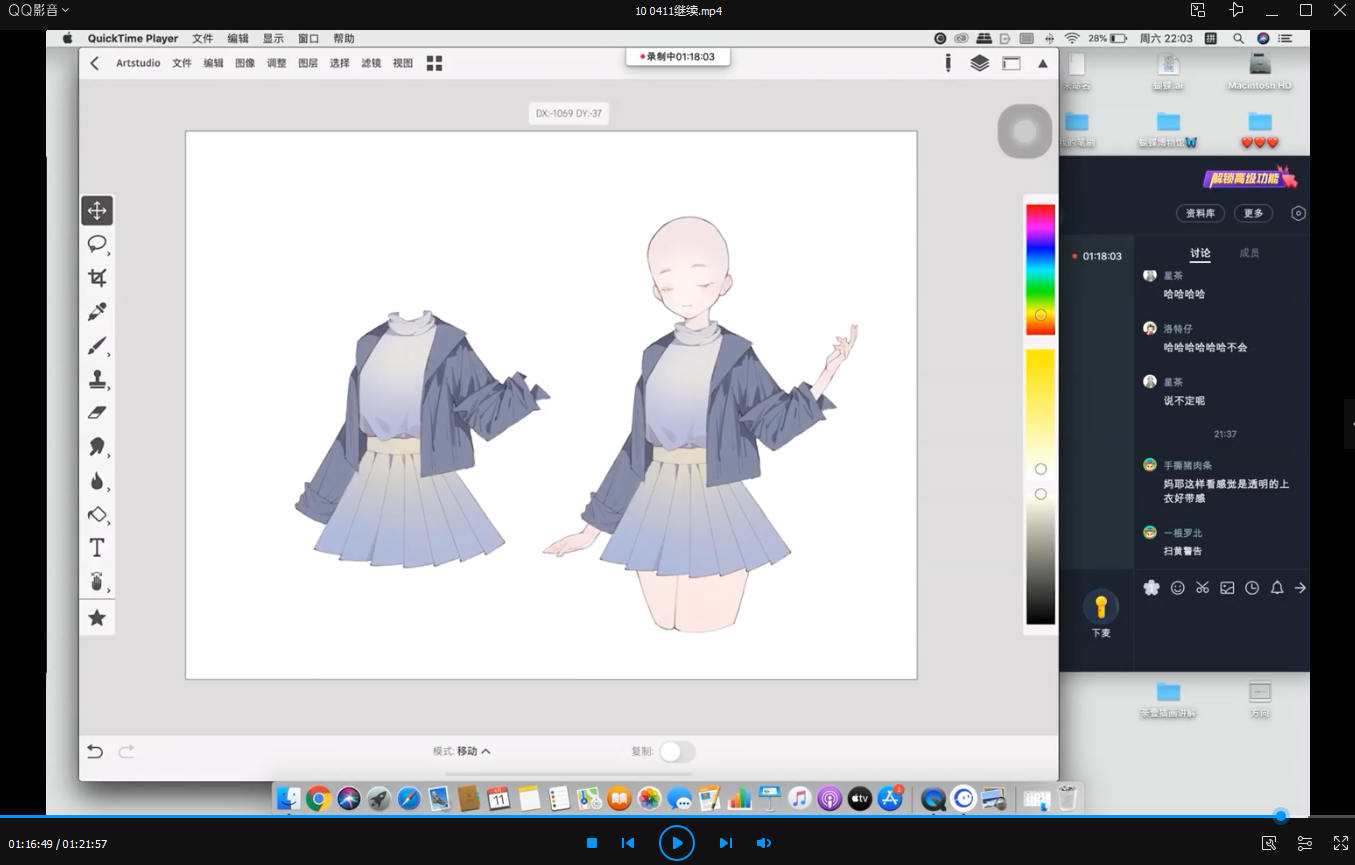Collapse Artstudio top bar with triangle
The height and width of the screenshot is (865, 1355).
1043,63
